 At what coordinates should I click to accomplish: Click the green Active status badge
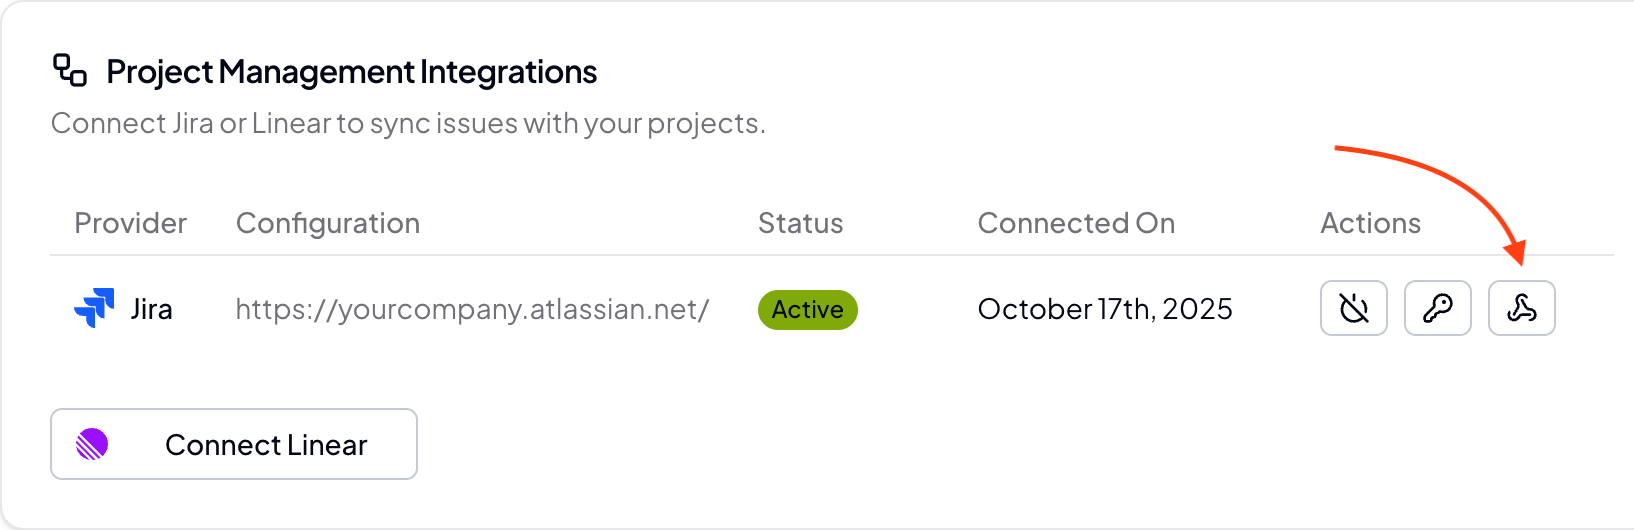pyautogui.click(x=807, y=310)
